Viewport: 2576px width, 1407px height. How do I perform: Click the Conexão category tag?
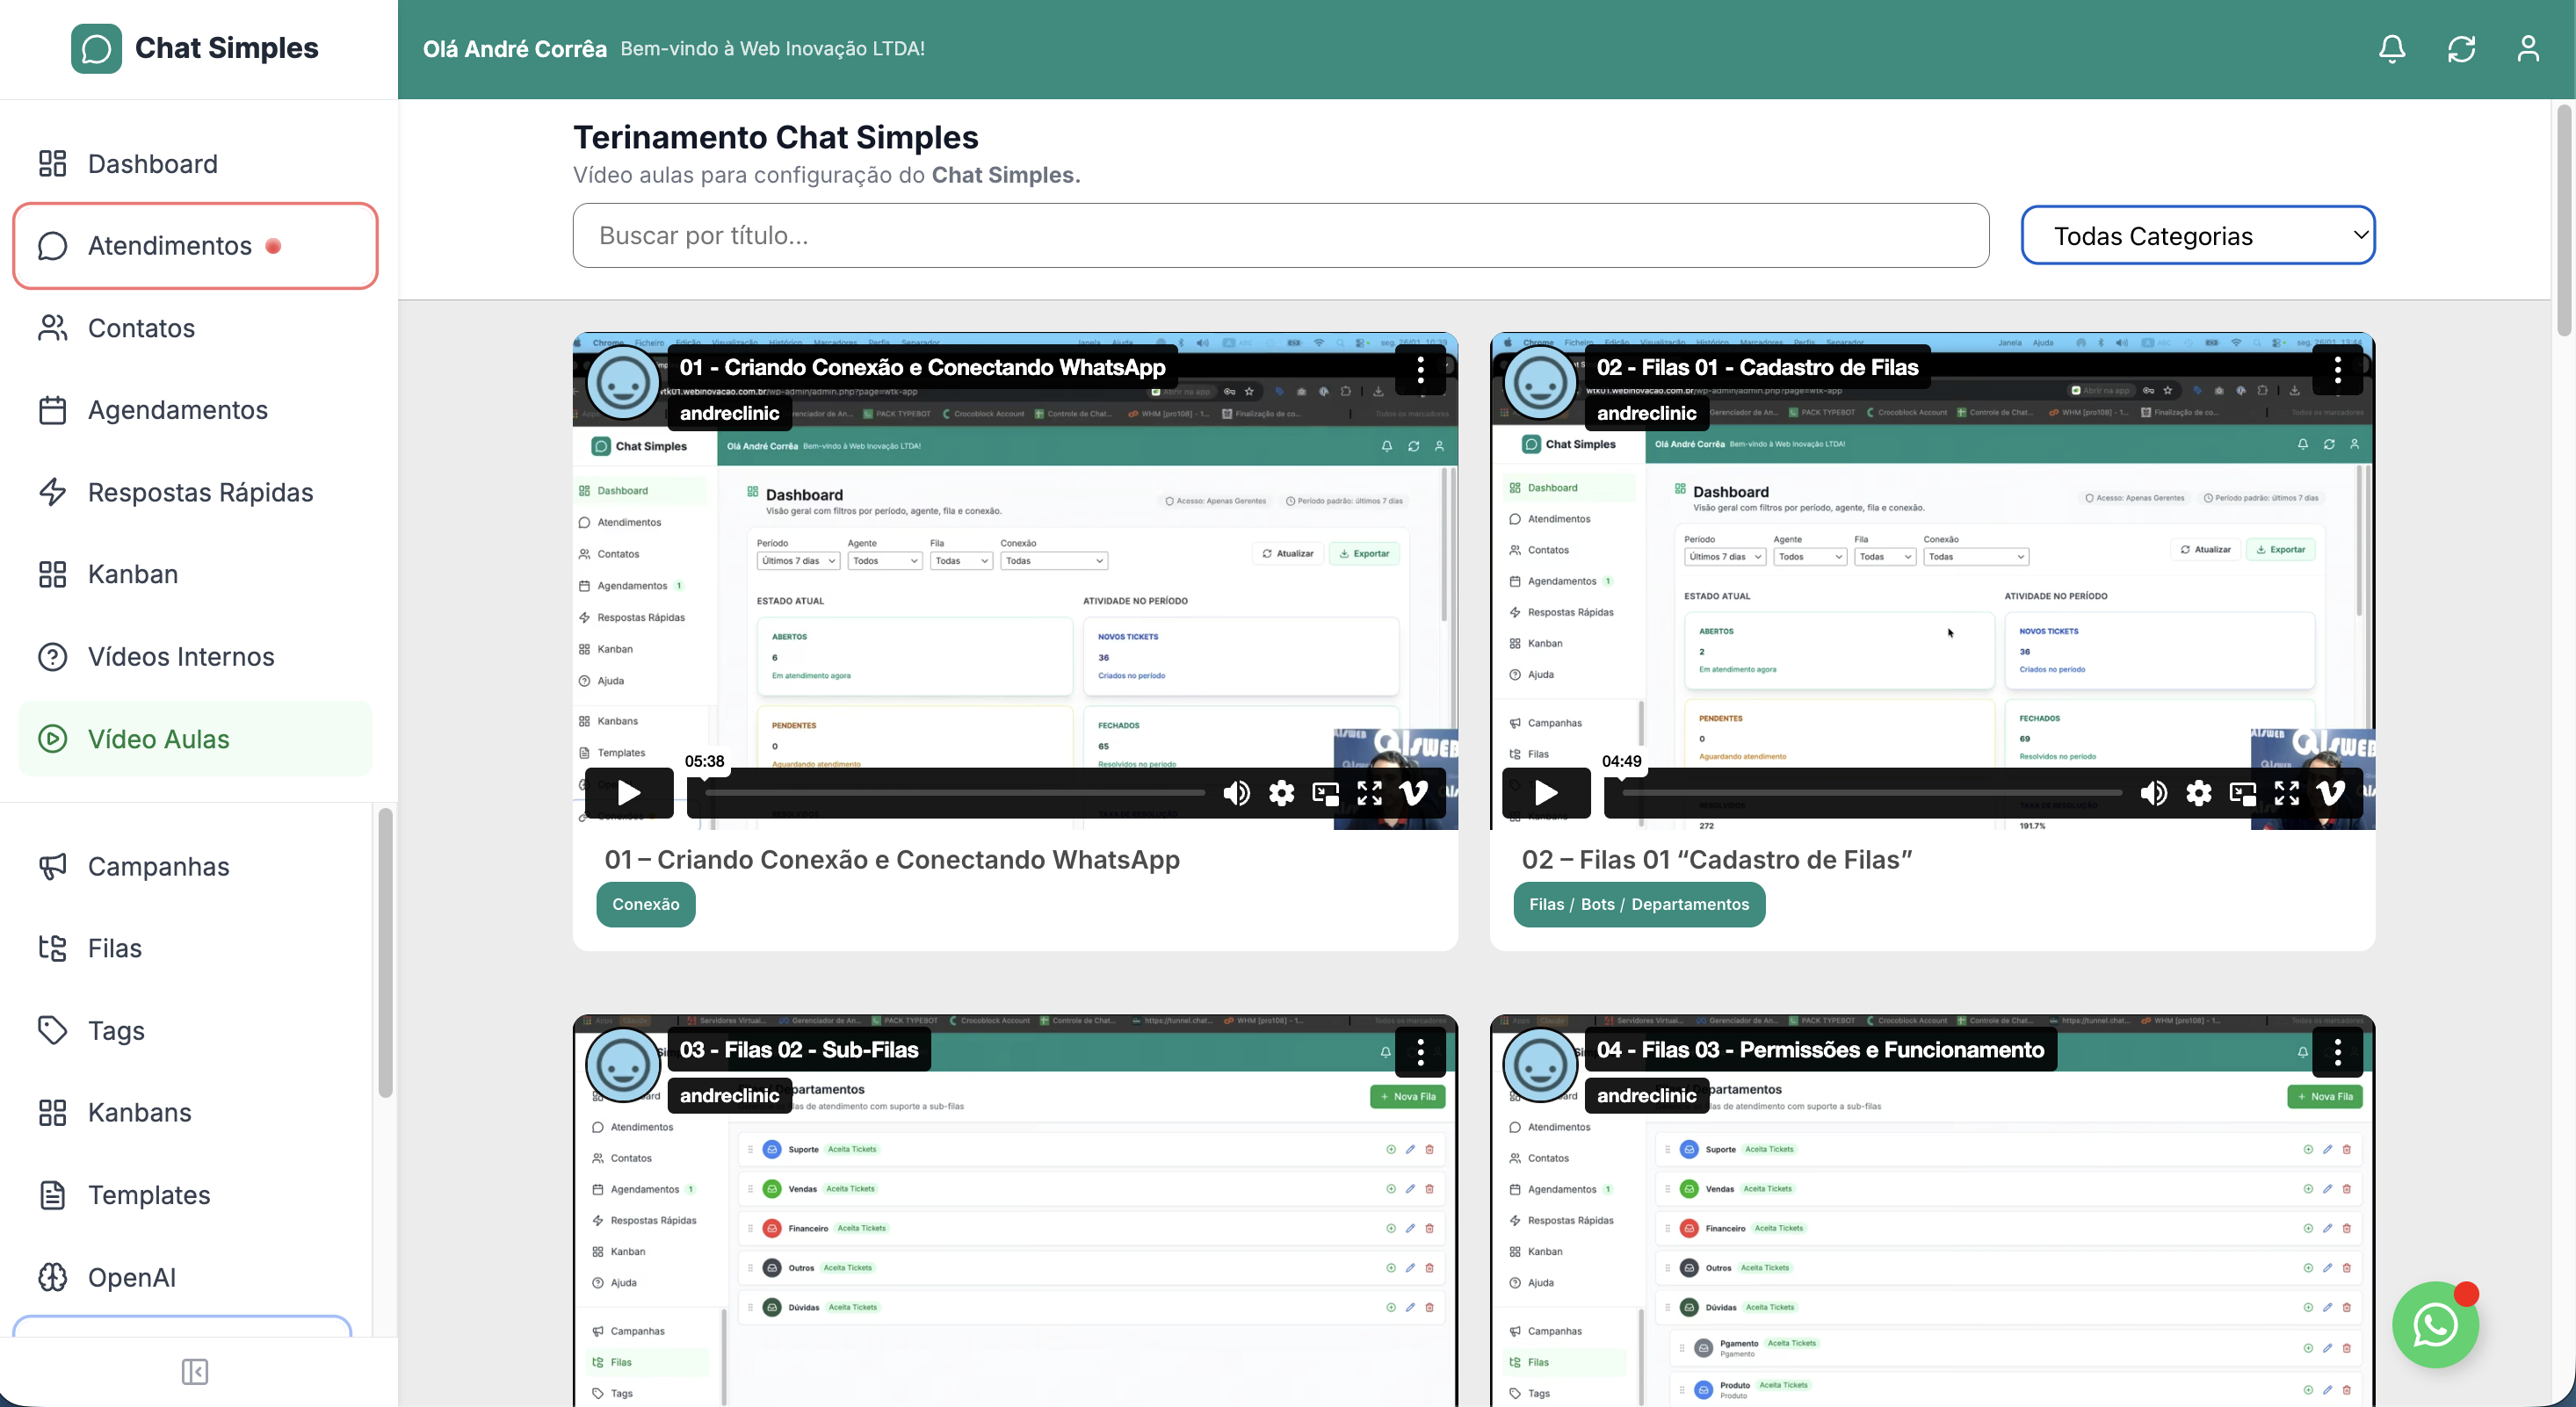645,904
